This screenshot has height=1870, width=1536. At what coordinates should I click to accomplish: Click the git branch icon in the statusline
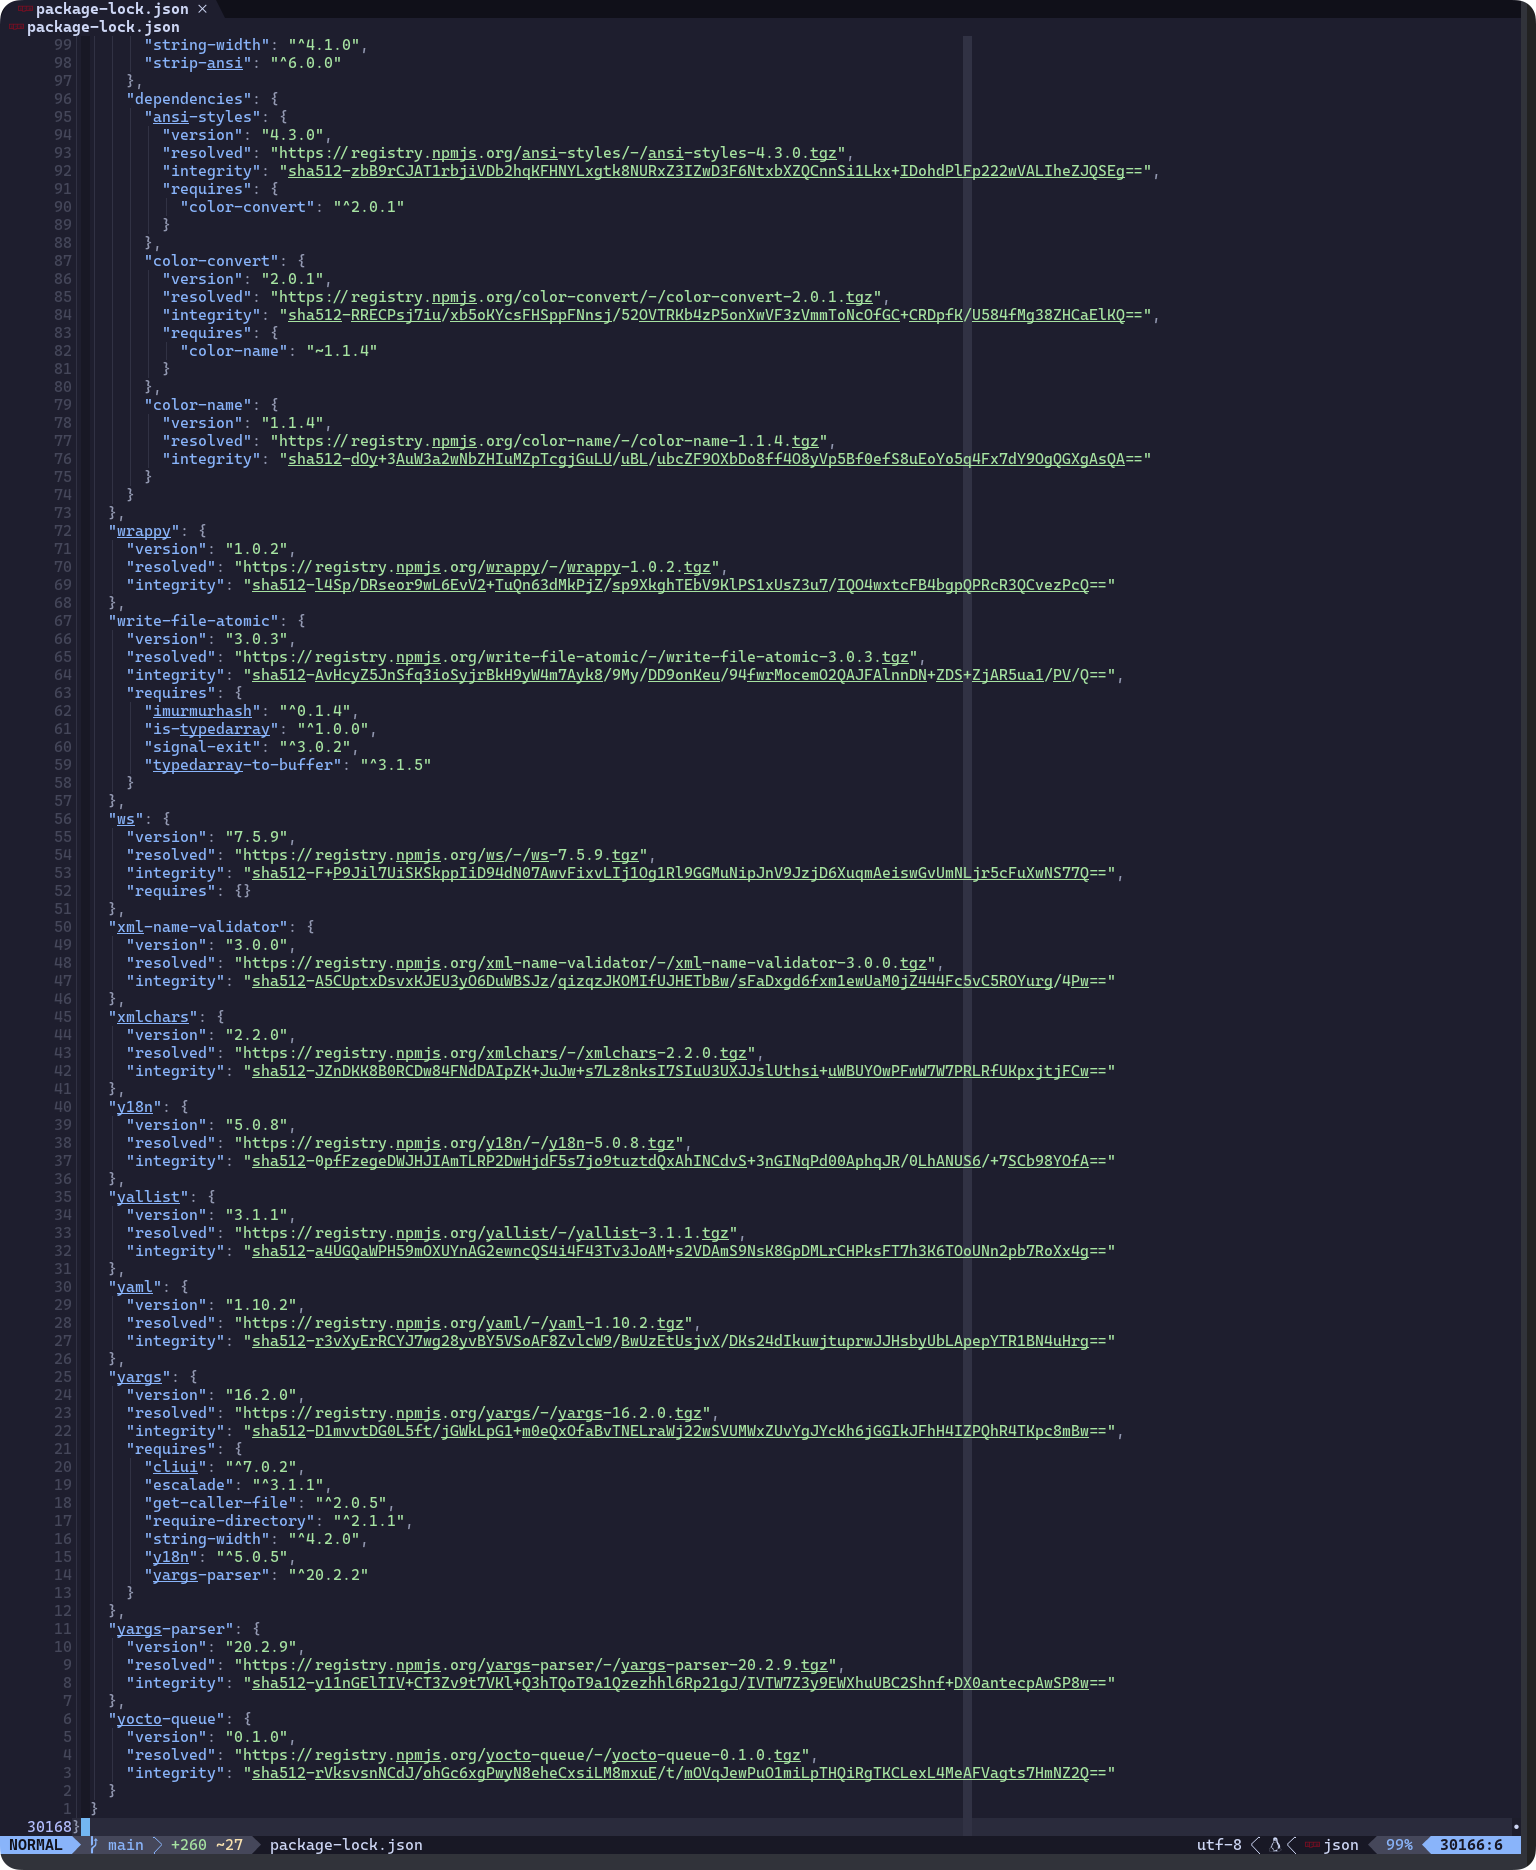[94, 1845]
